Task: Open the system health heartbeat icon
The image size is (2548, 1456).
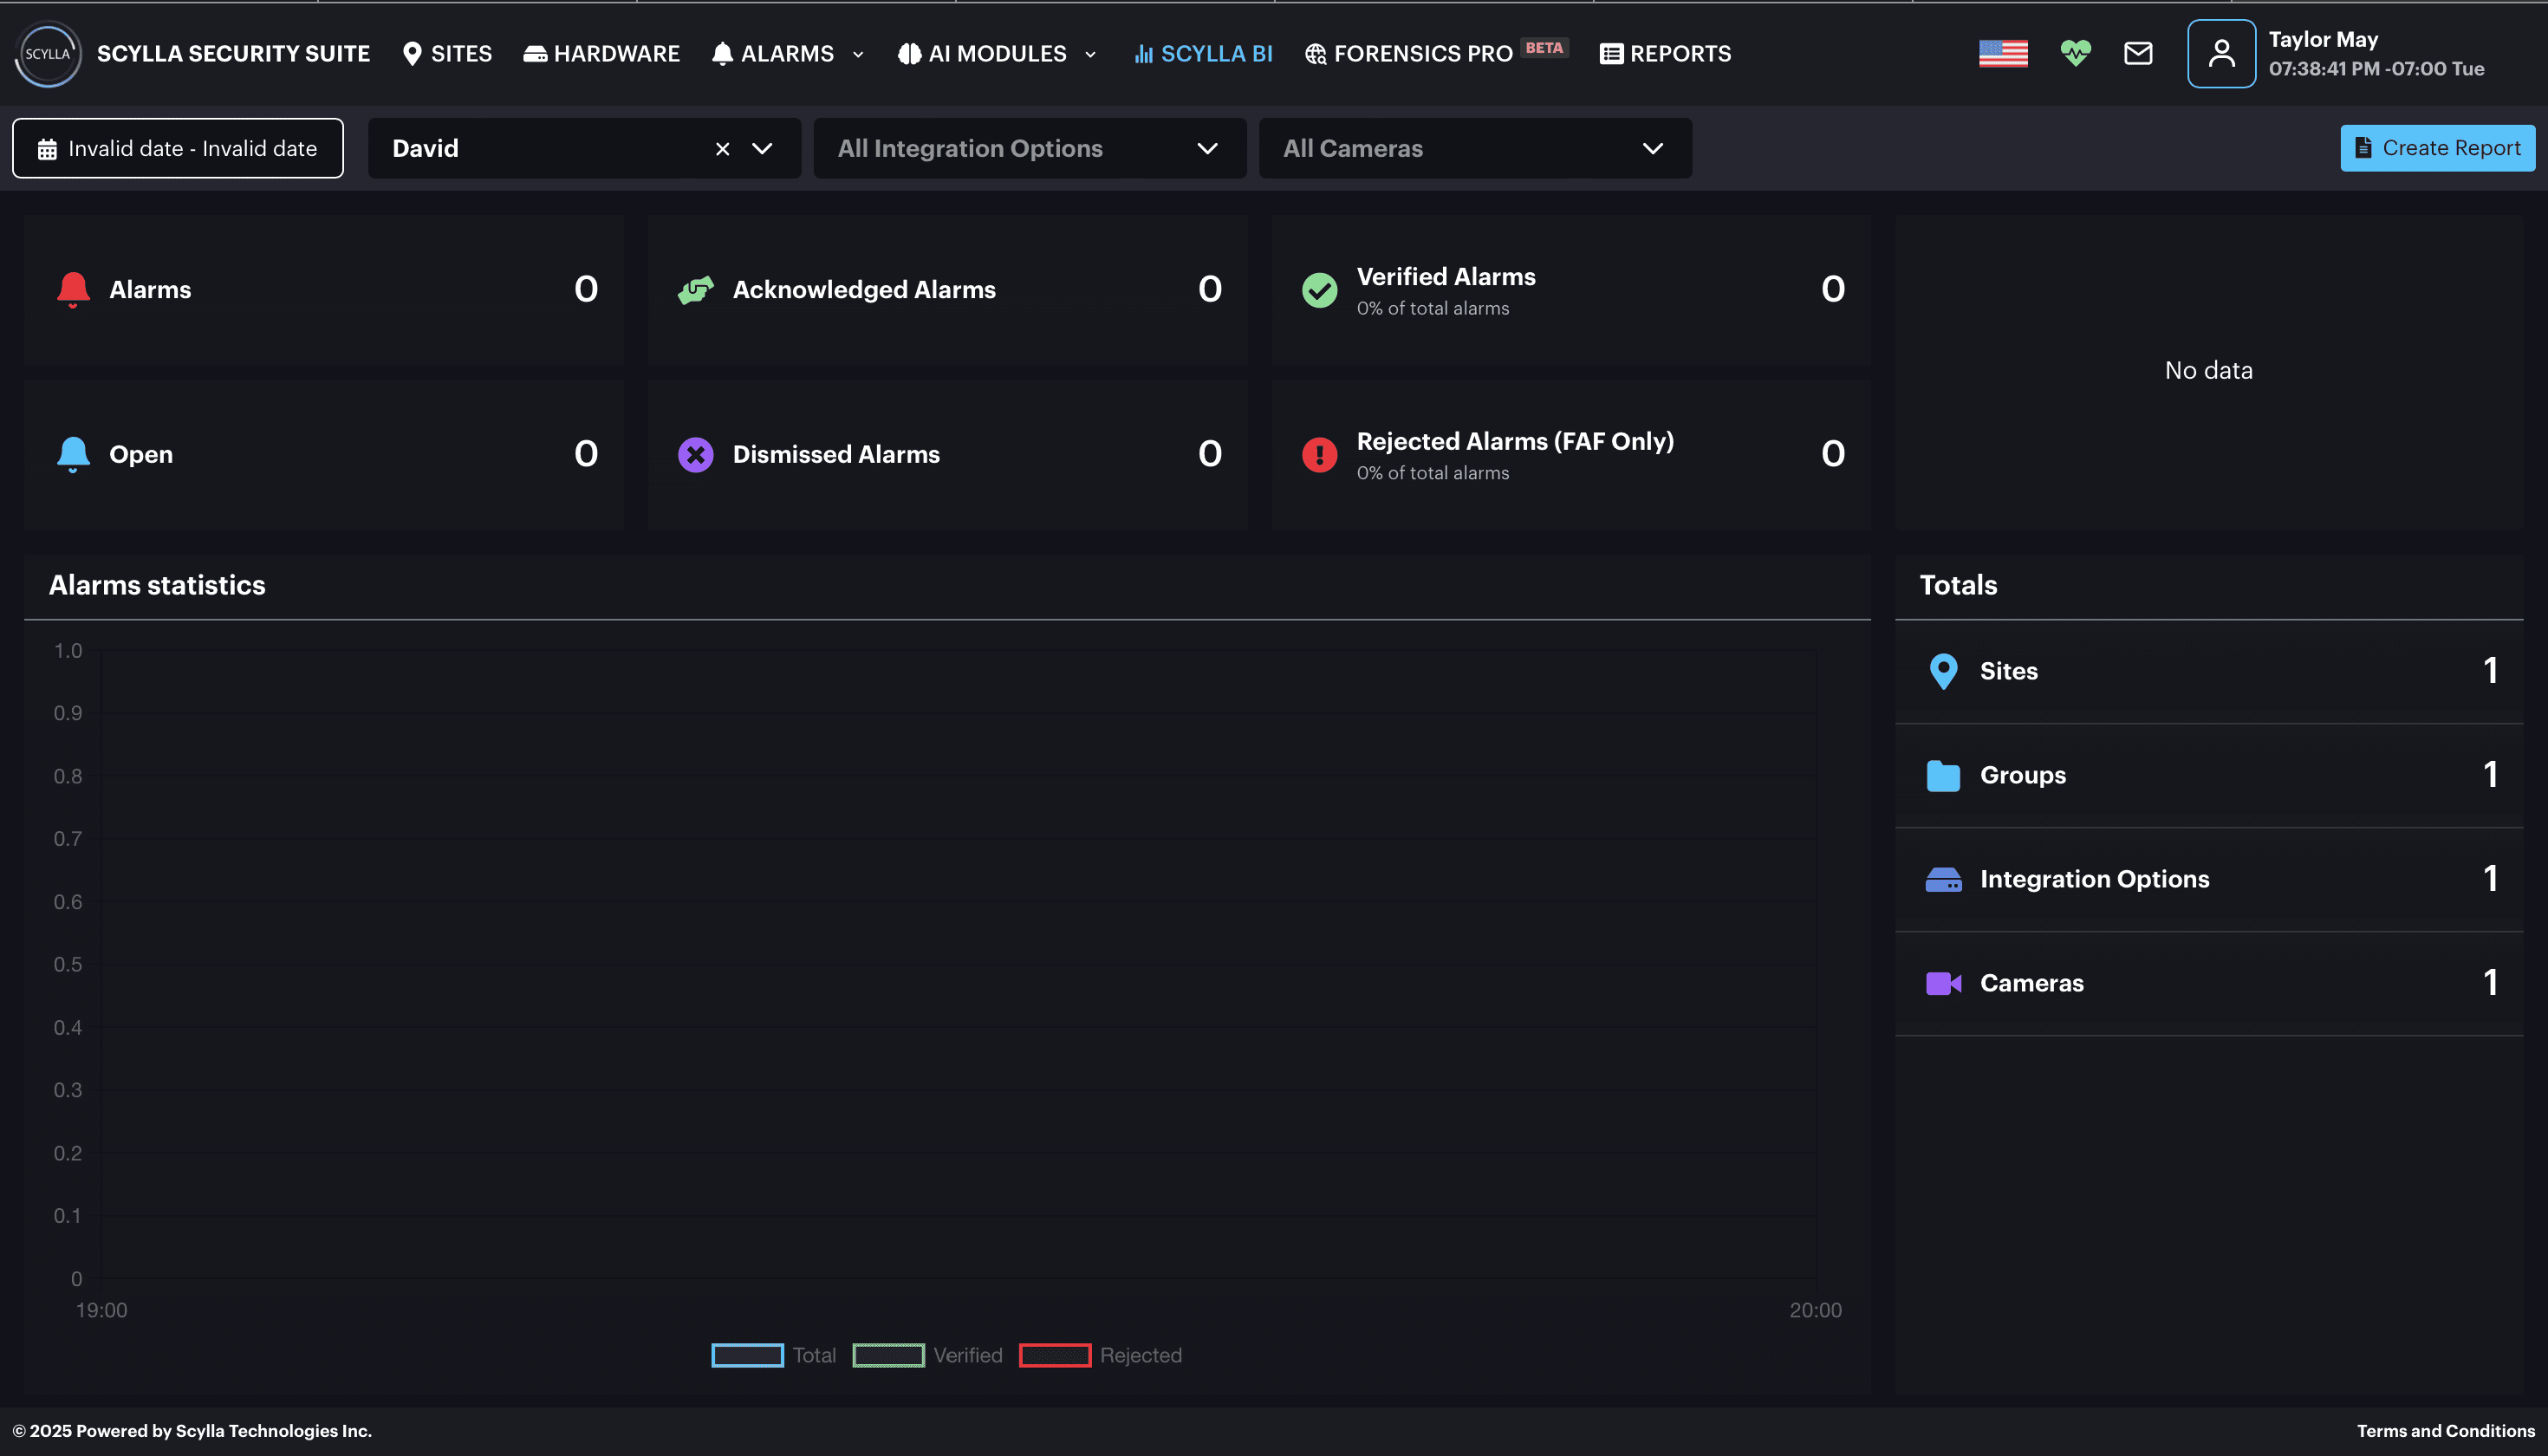Action: tap(2075, 54)
